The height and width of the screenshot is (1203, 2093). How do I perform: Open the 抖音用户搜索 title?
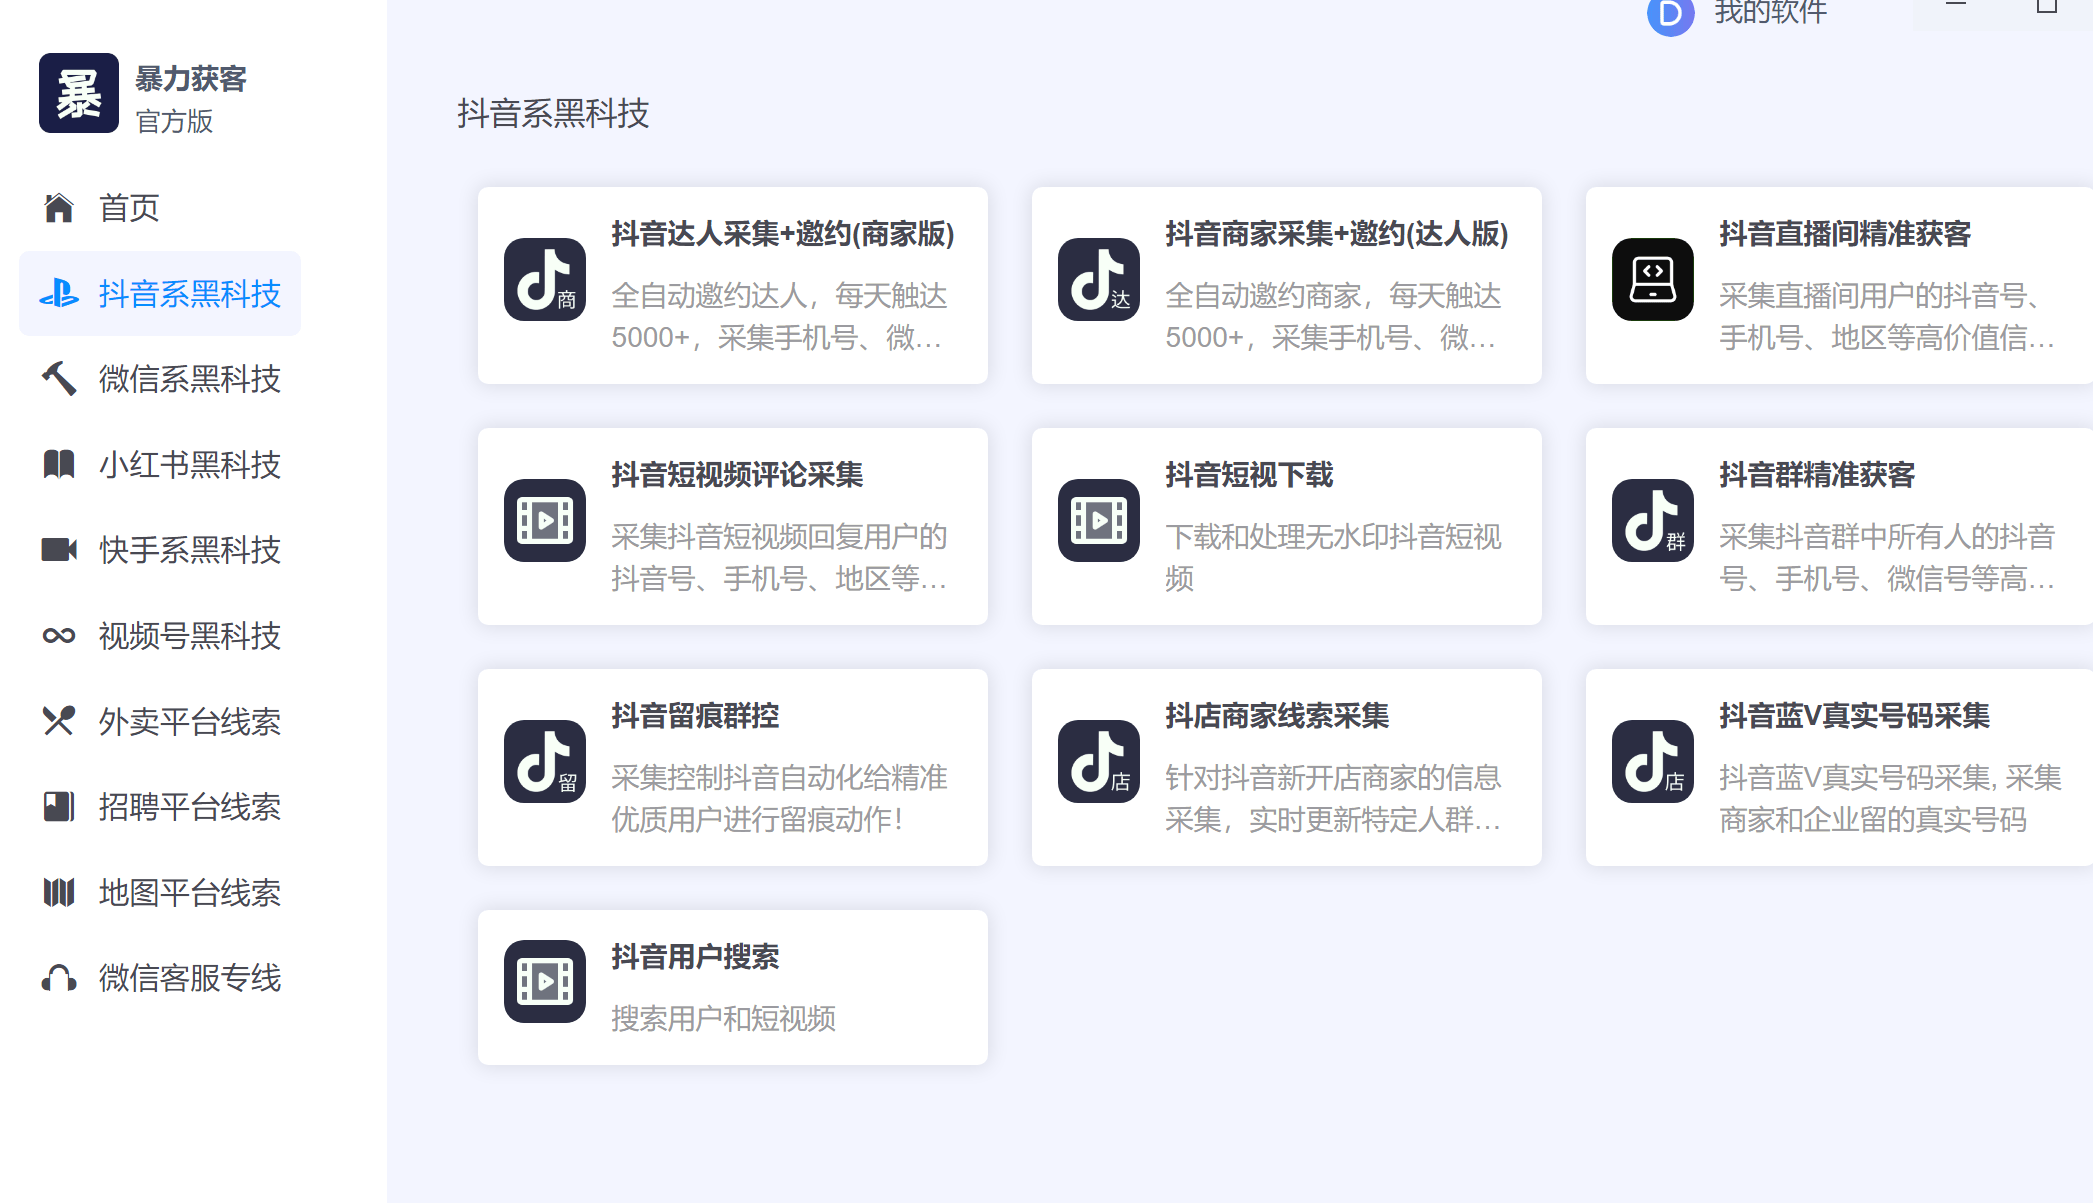[695, 957]
